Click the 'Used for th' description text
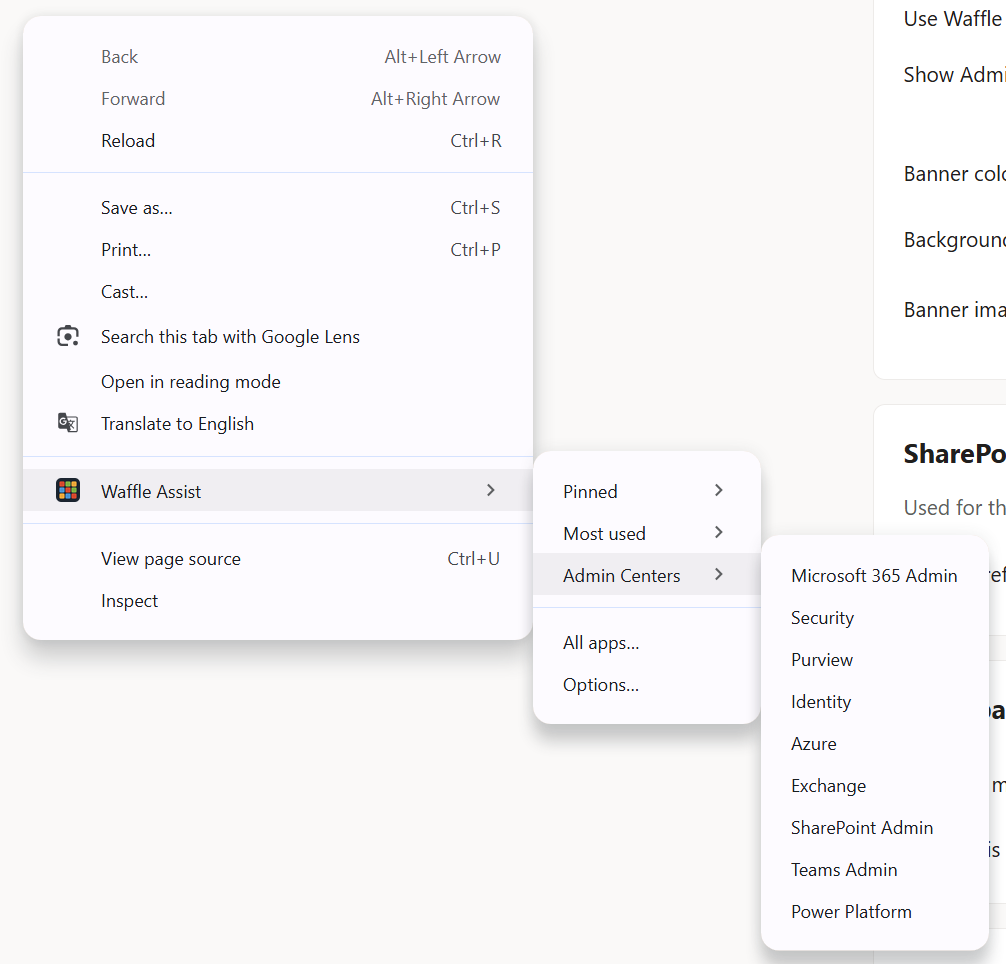The image size is (1006, 964). 954,507
